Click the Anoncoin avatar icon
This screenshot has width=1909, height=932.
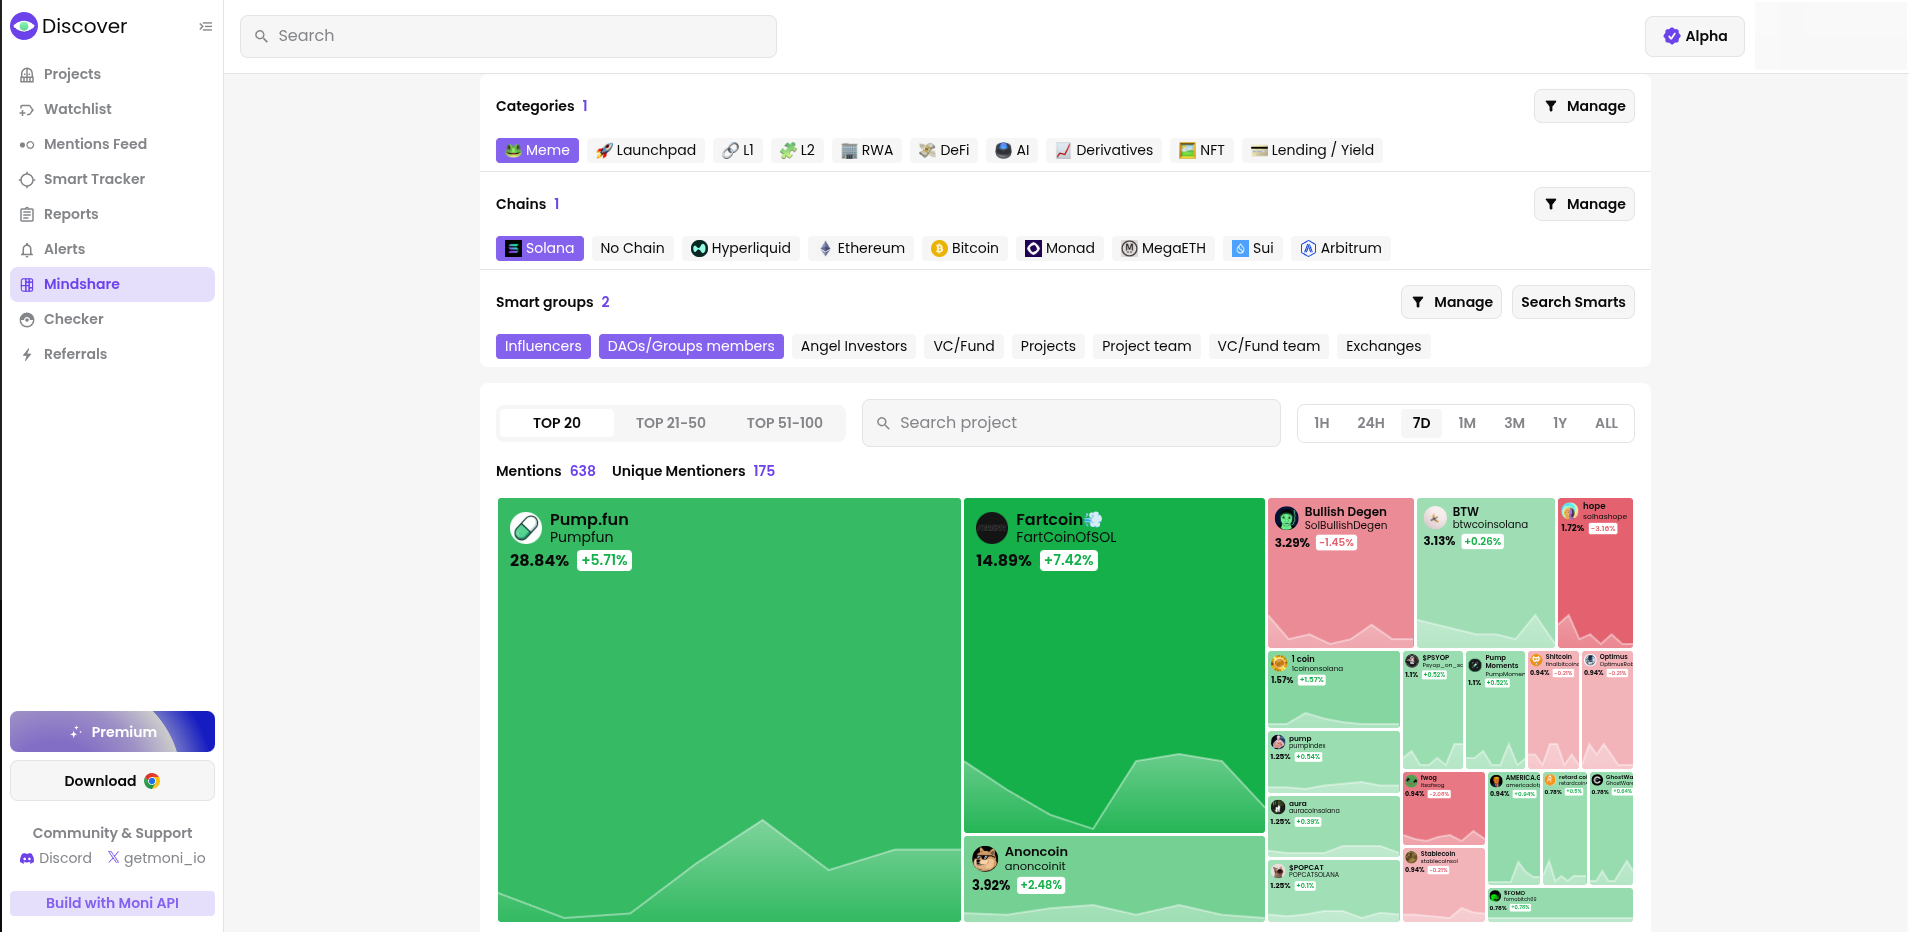click(x=985, y=858)
